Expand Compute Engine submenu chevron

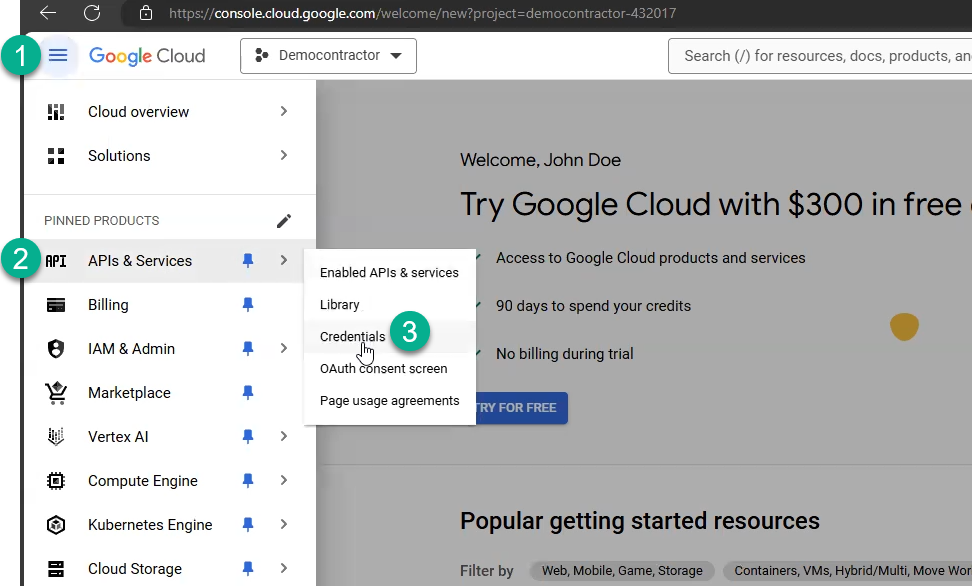[x=283, y=480]
